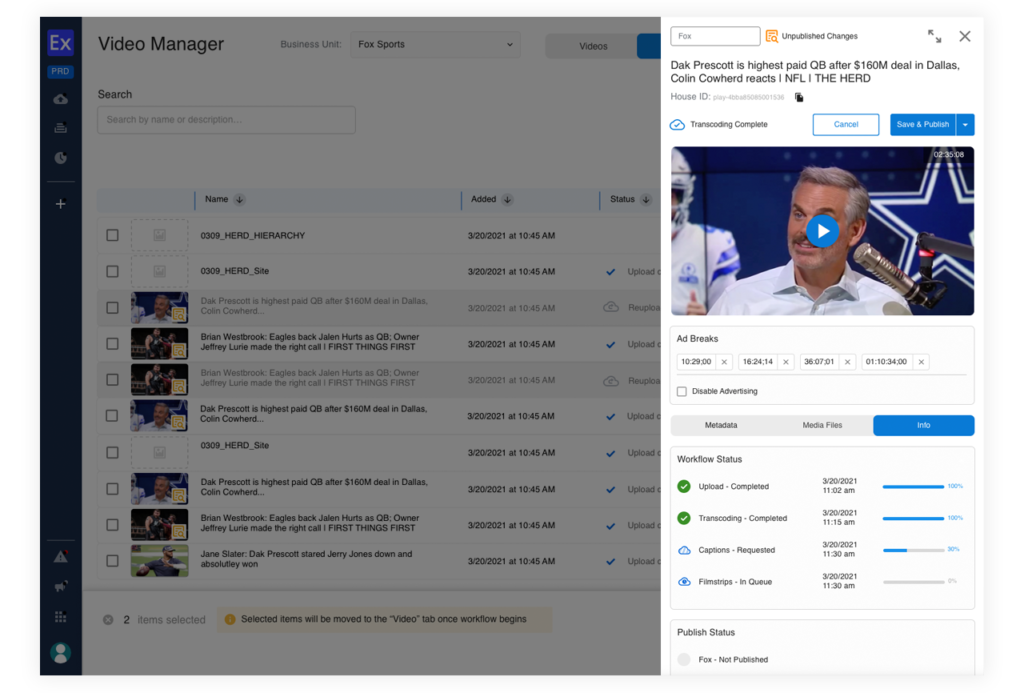
Task: Remove the 10:29;00 ad break
Action: coord(724,362)
